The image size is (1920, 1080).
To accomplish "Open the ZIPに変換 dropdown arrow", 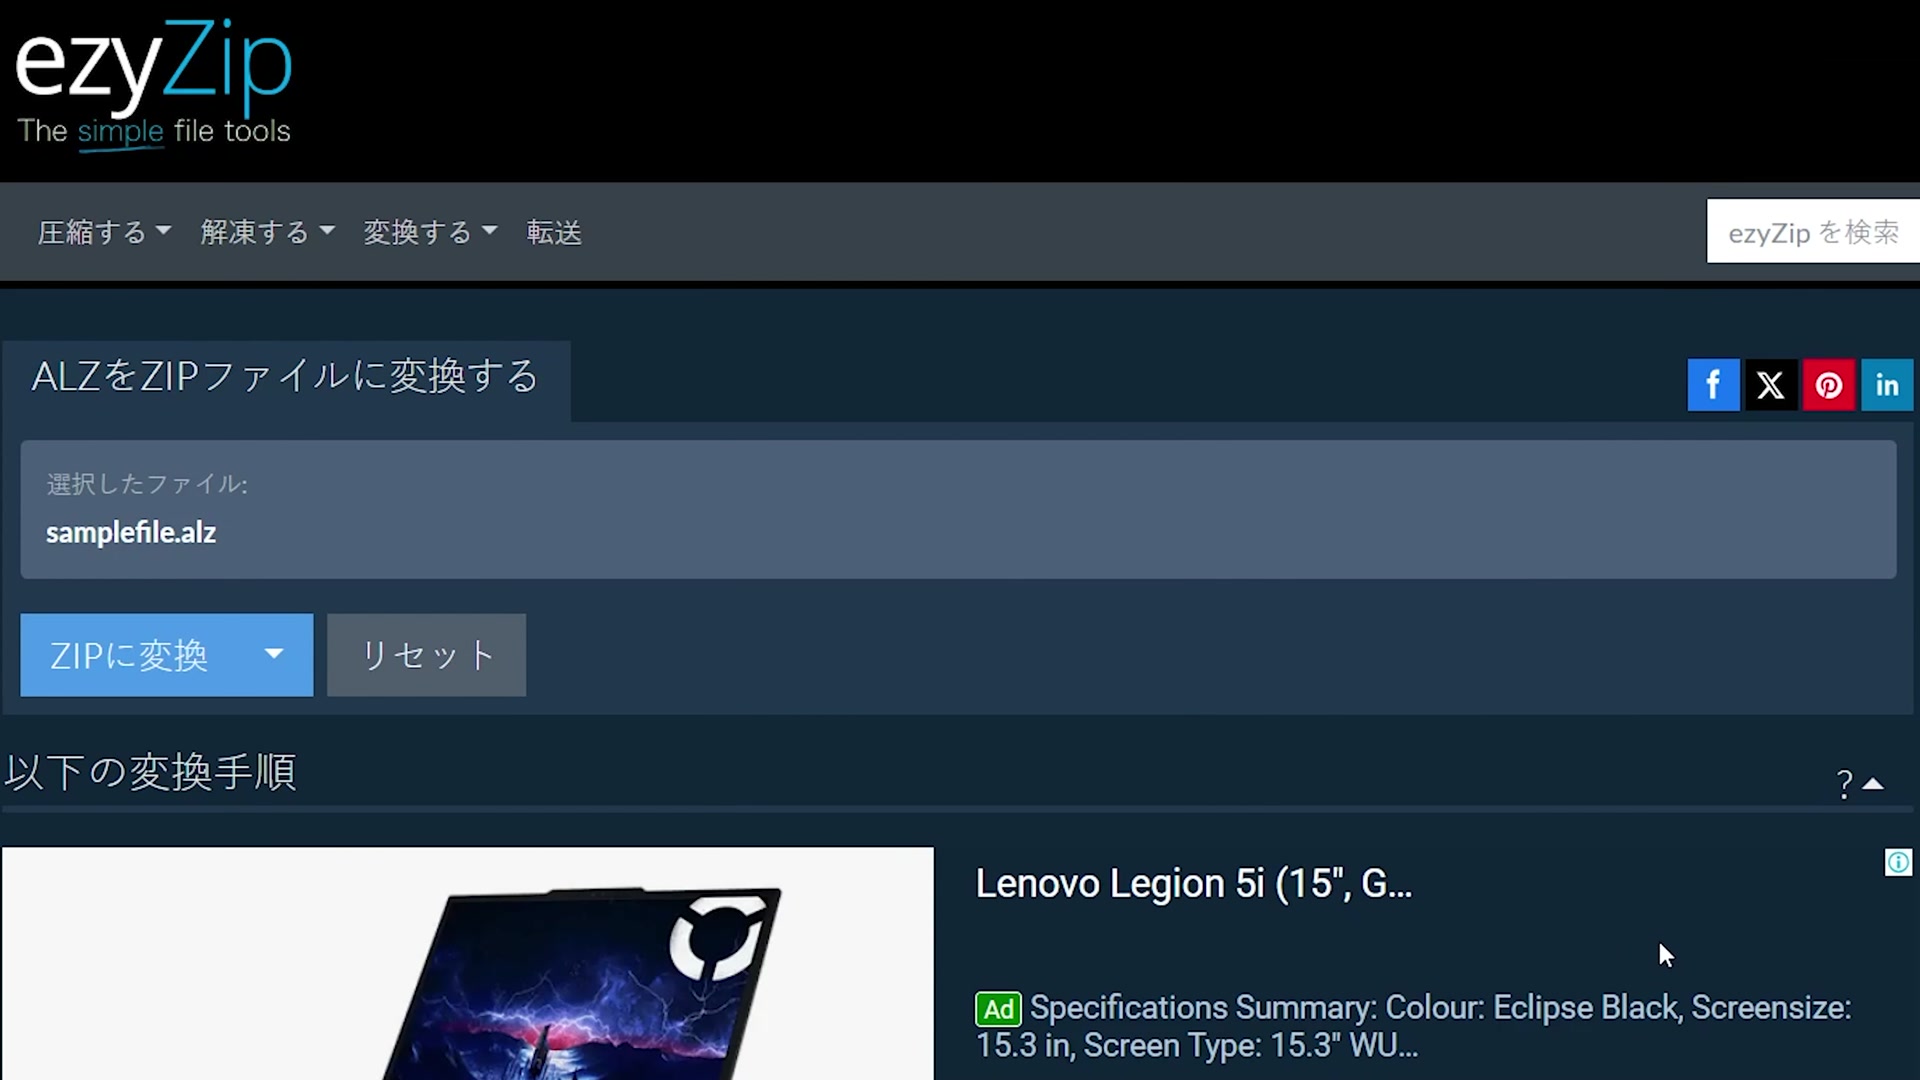I will click(x=274, y=655).
